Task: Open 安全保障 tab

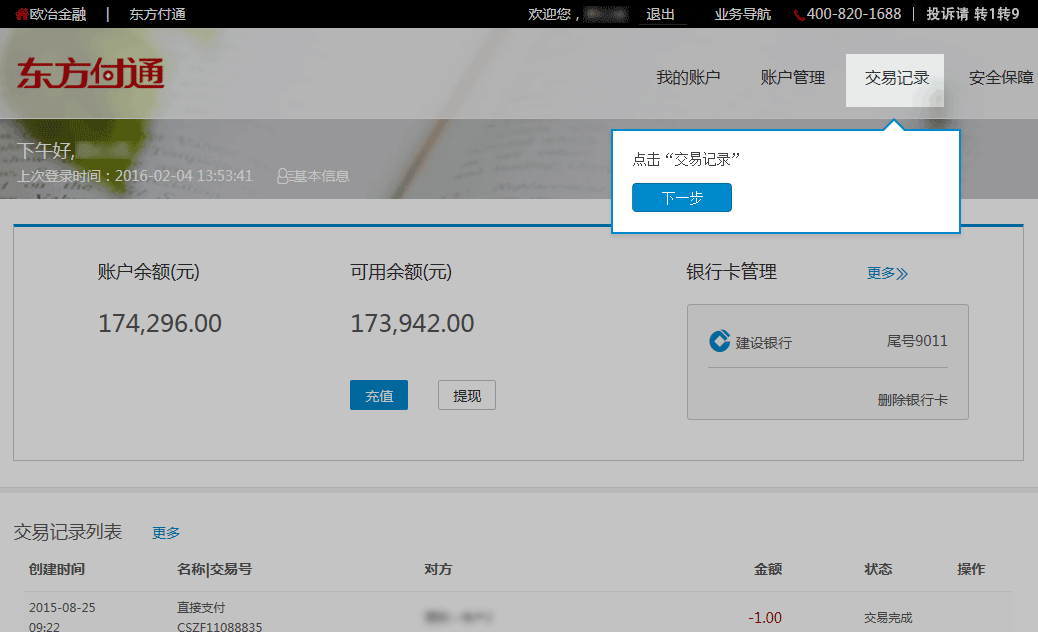Action: [1001, 77]
